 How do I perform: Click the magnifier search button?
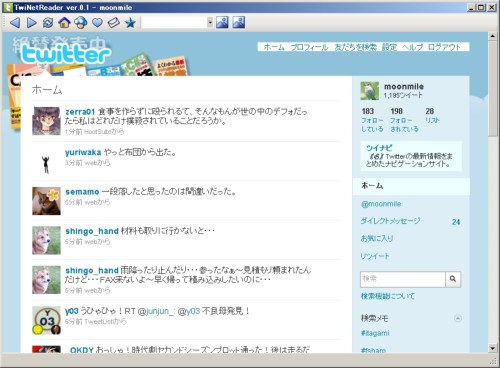[453, 279]
